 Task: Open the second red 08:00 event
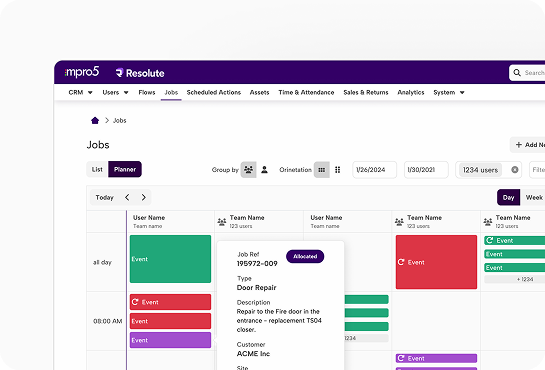point(170,321)
